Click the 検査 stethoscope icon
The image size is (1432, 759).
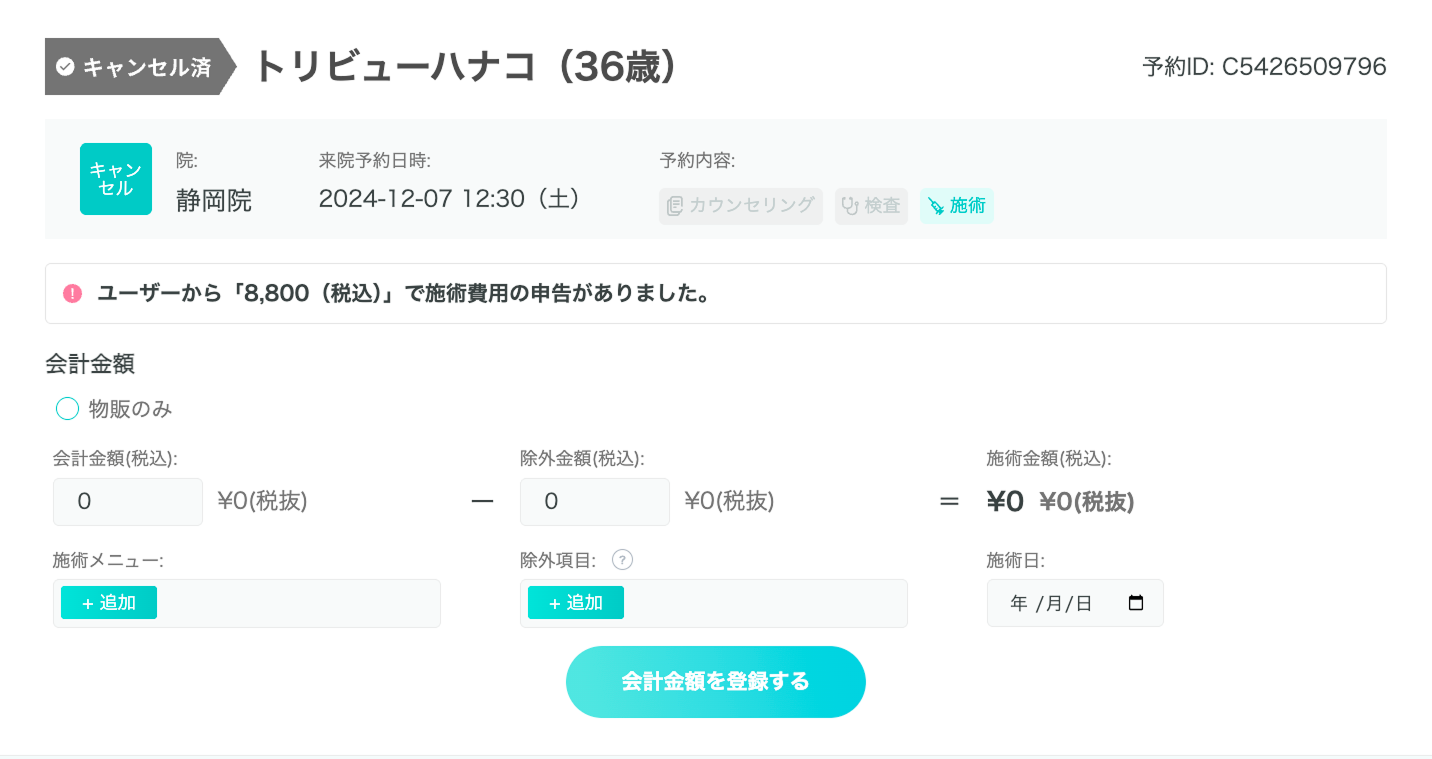pos(850,206)
